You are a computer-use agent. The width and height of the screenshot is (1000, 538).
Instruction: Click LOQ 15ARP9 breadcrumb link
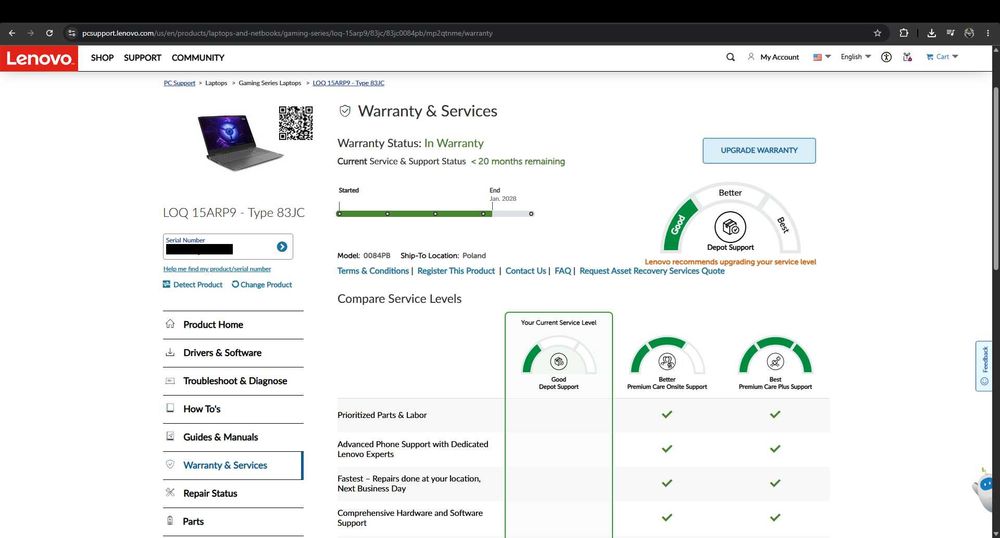point(348,83)
